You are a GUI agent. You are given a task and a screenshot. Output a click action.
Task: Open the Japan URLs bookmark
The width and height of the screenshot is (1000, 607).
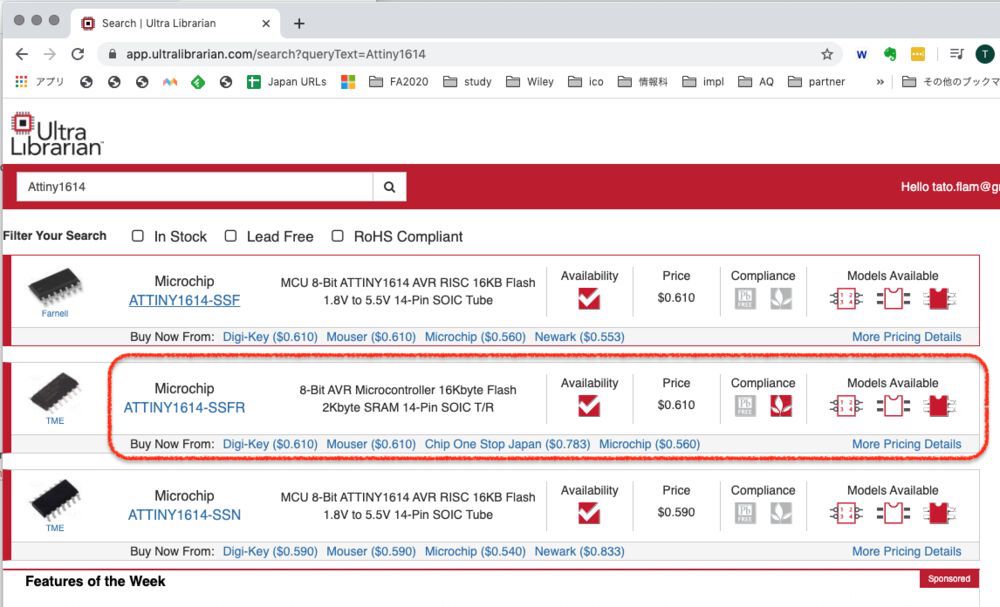click(x=286, y=82)
